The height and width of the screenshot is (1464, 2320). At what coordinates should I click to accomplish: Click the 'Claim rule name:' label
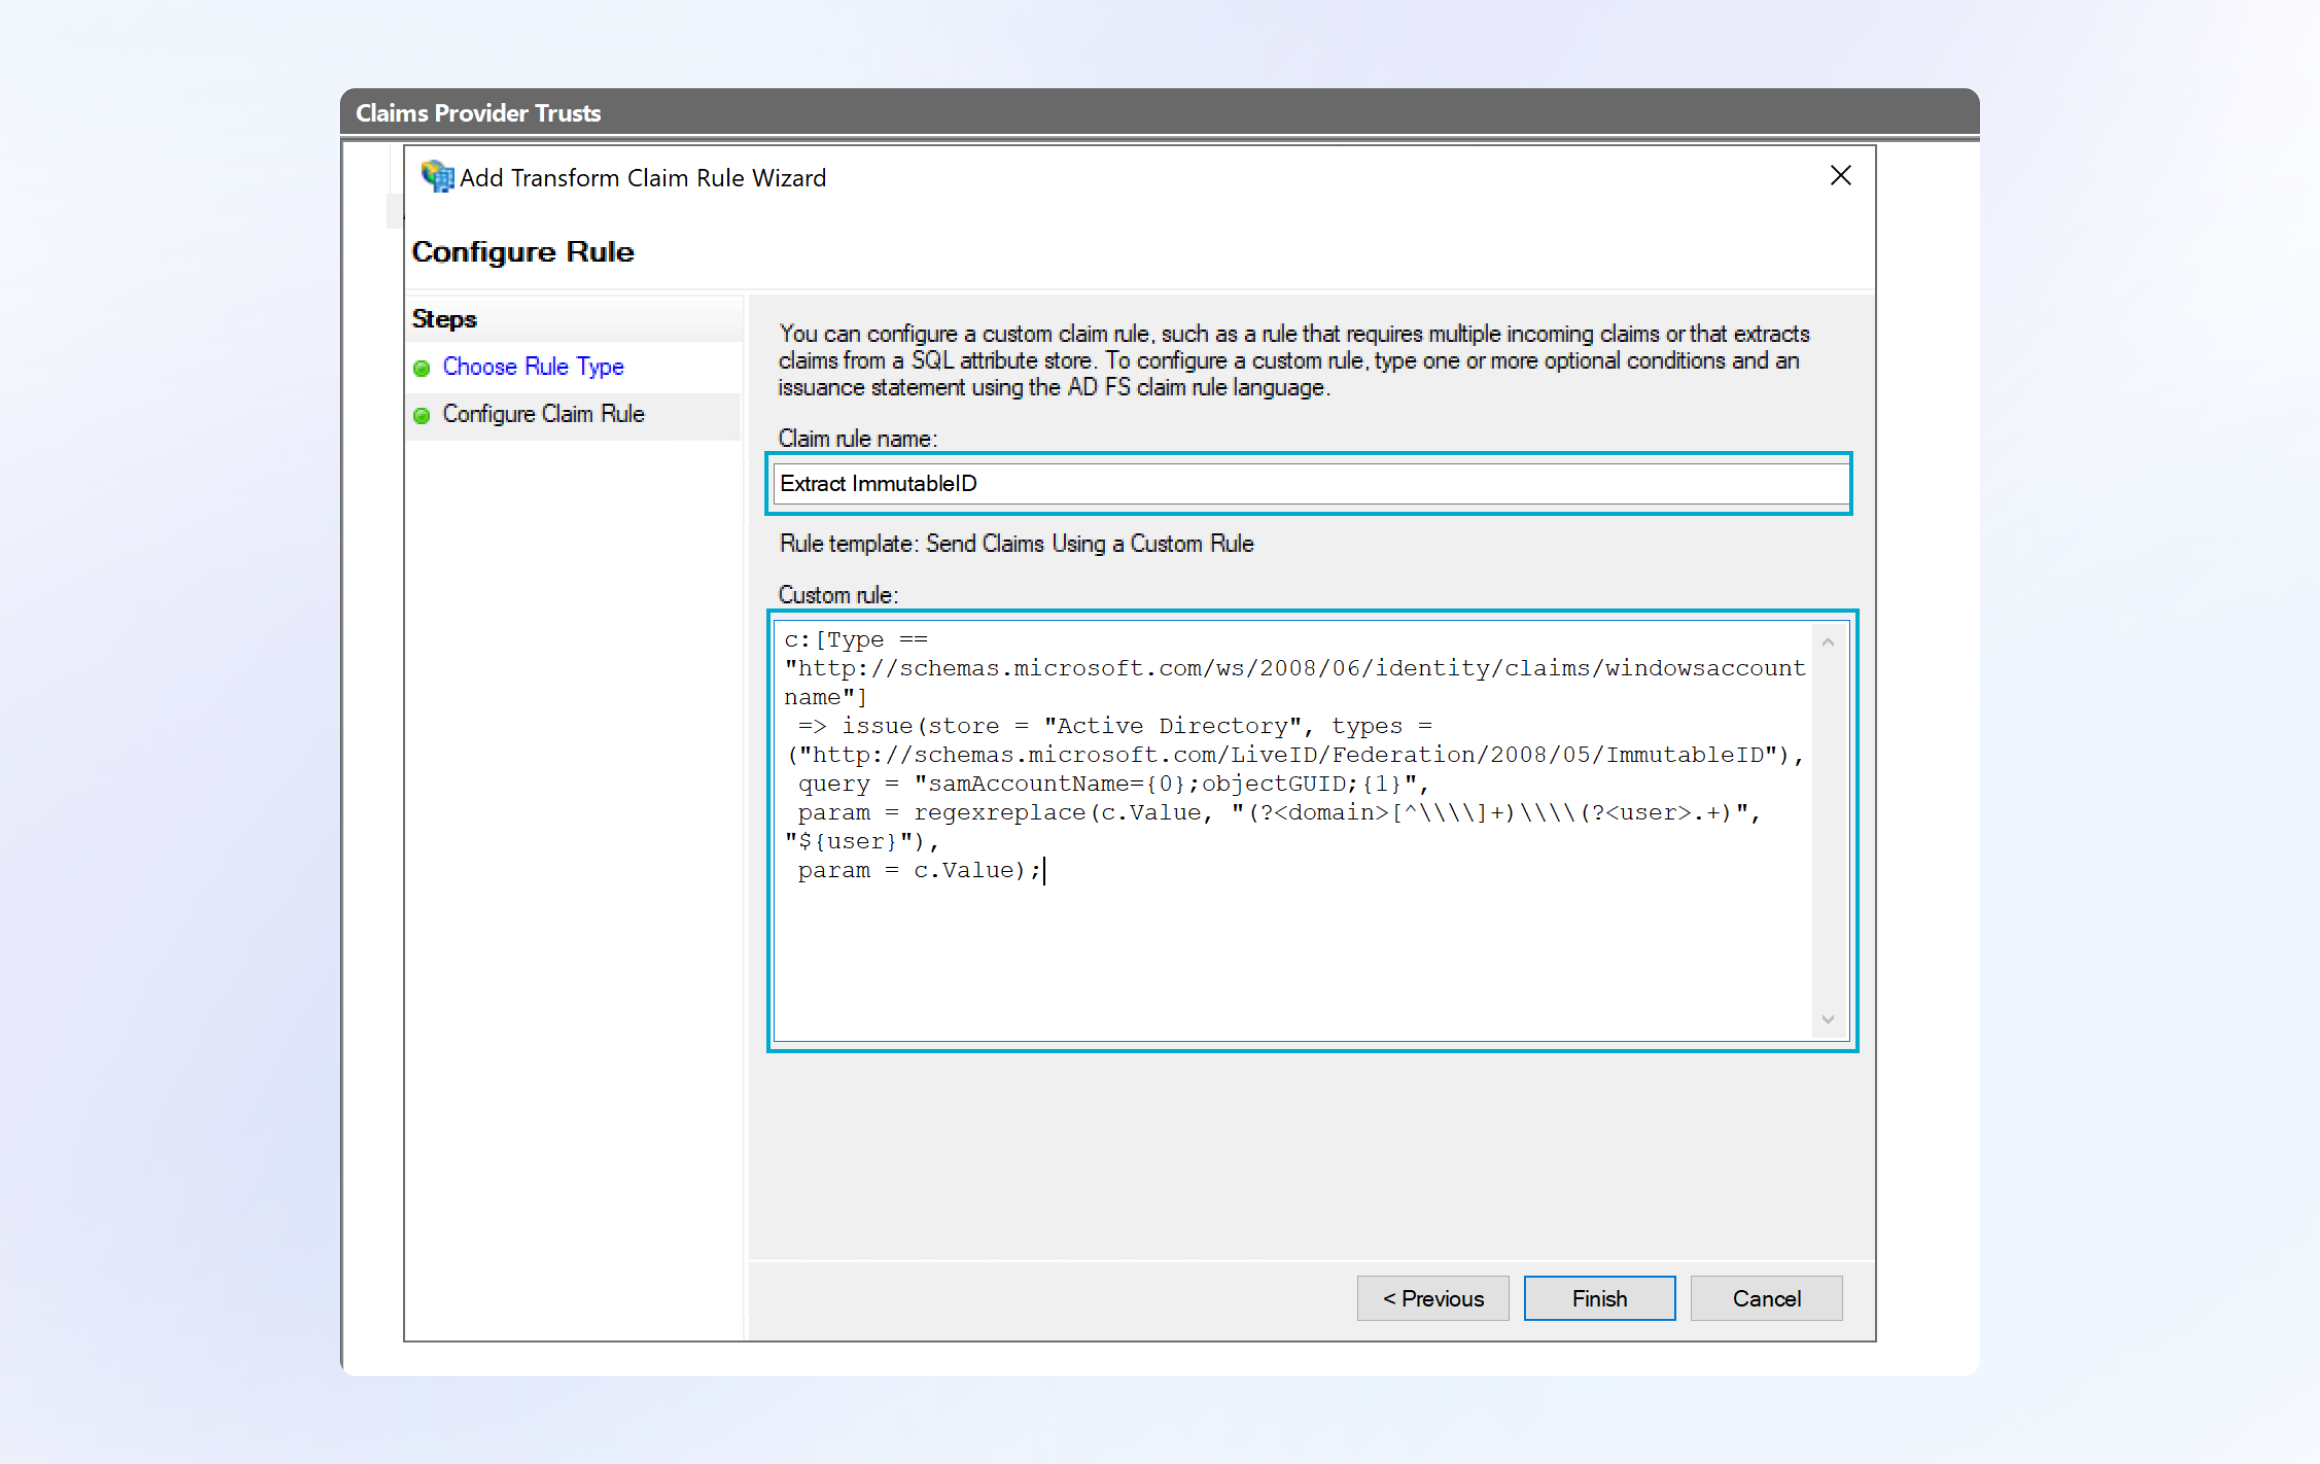[x=858, y=439]
